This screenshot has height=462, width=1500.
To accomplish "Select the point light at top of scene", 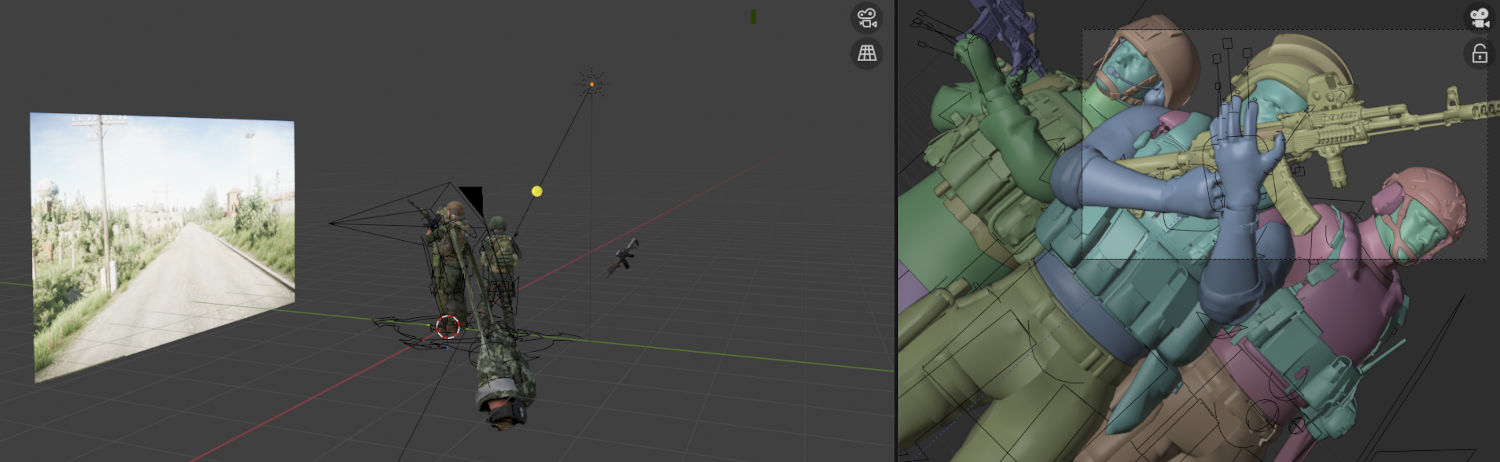I will 591,85.
